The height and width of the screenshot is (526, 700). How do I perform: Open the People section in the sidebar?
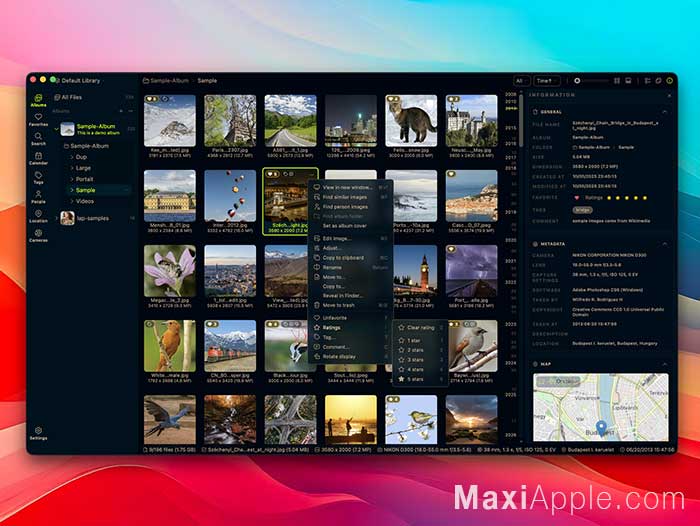(x=38, y=197)
